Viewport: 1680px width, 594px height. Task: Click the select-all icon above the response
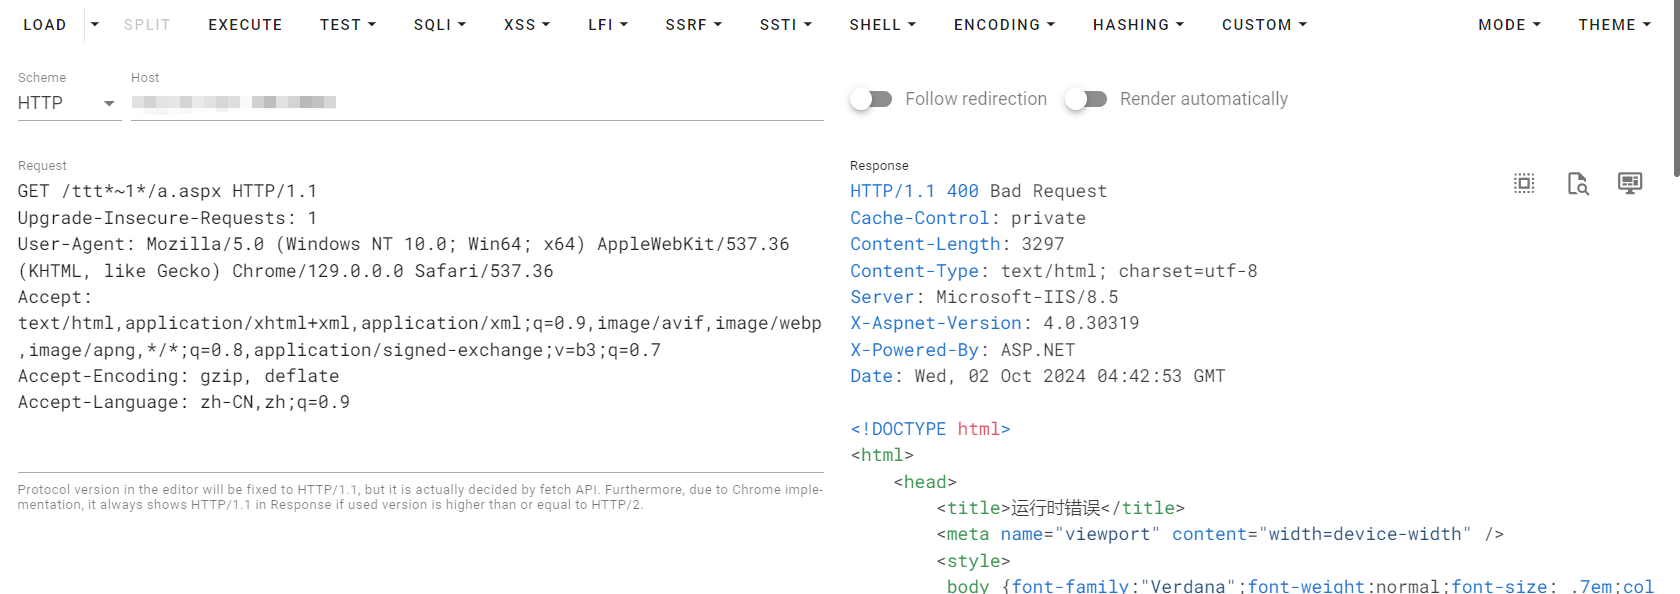[x=1524, y=183]
